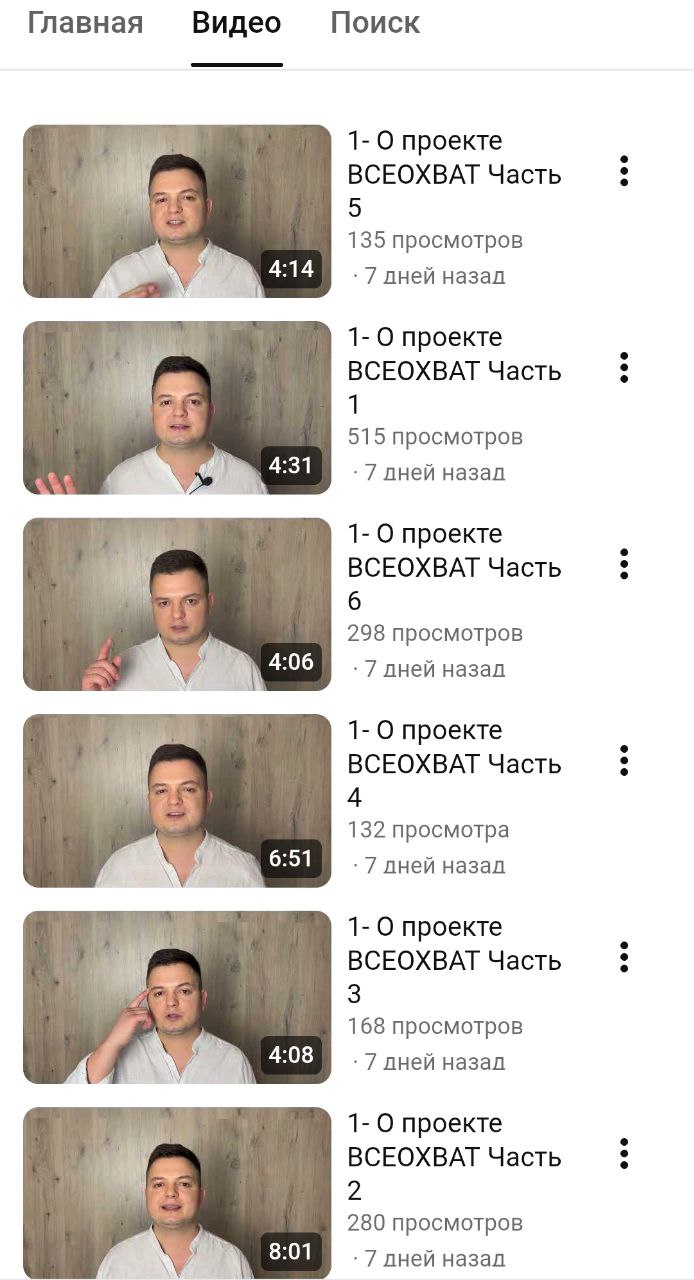Open title О проекте ВСЕОХВАТ Часть 6
The height and width of the screenshot is (1280, 694).
point(455,567)
